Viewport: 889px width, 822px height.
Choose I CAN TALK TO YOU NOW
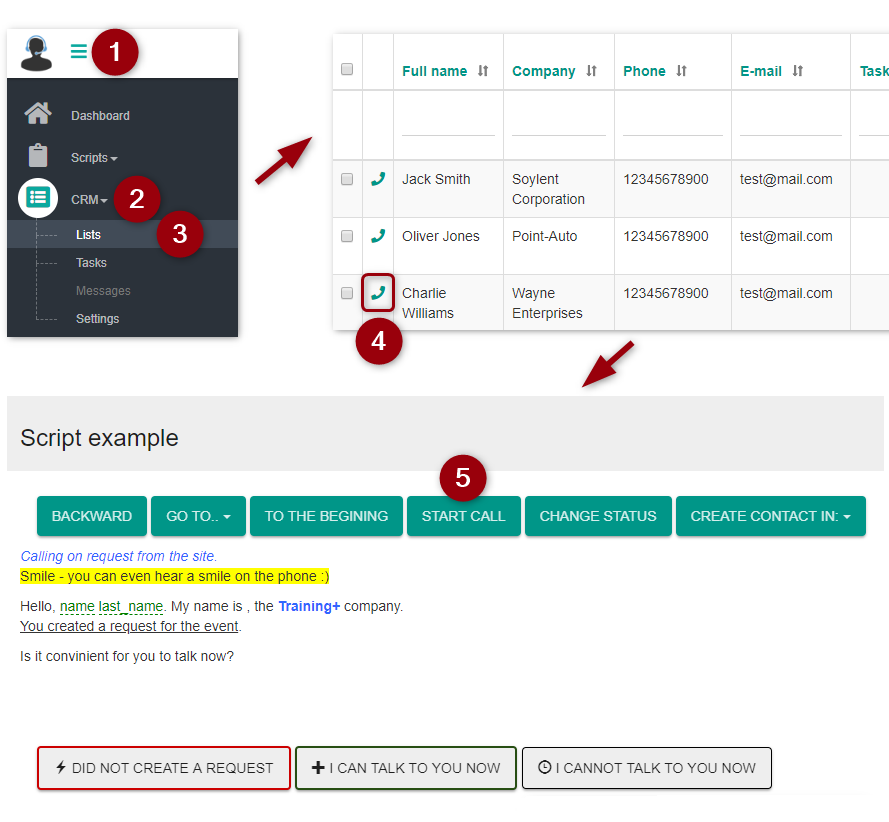coord(405,768)
